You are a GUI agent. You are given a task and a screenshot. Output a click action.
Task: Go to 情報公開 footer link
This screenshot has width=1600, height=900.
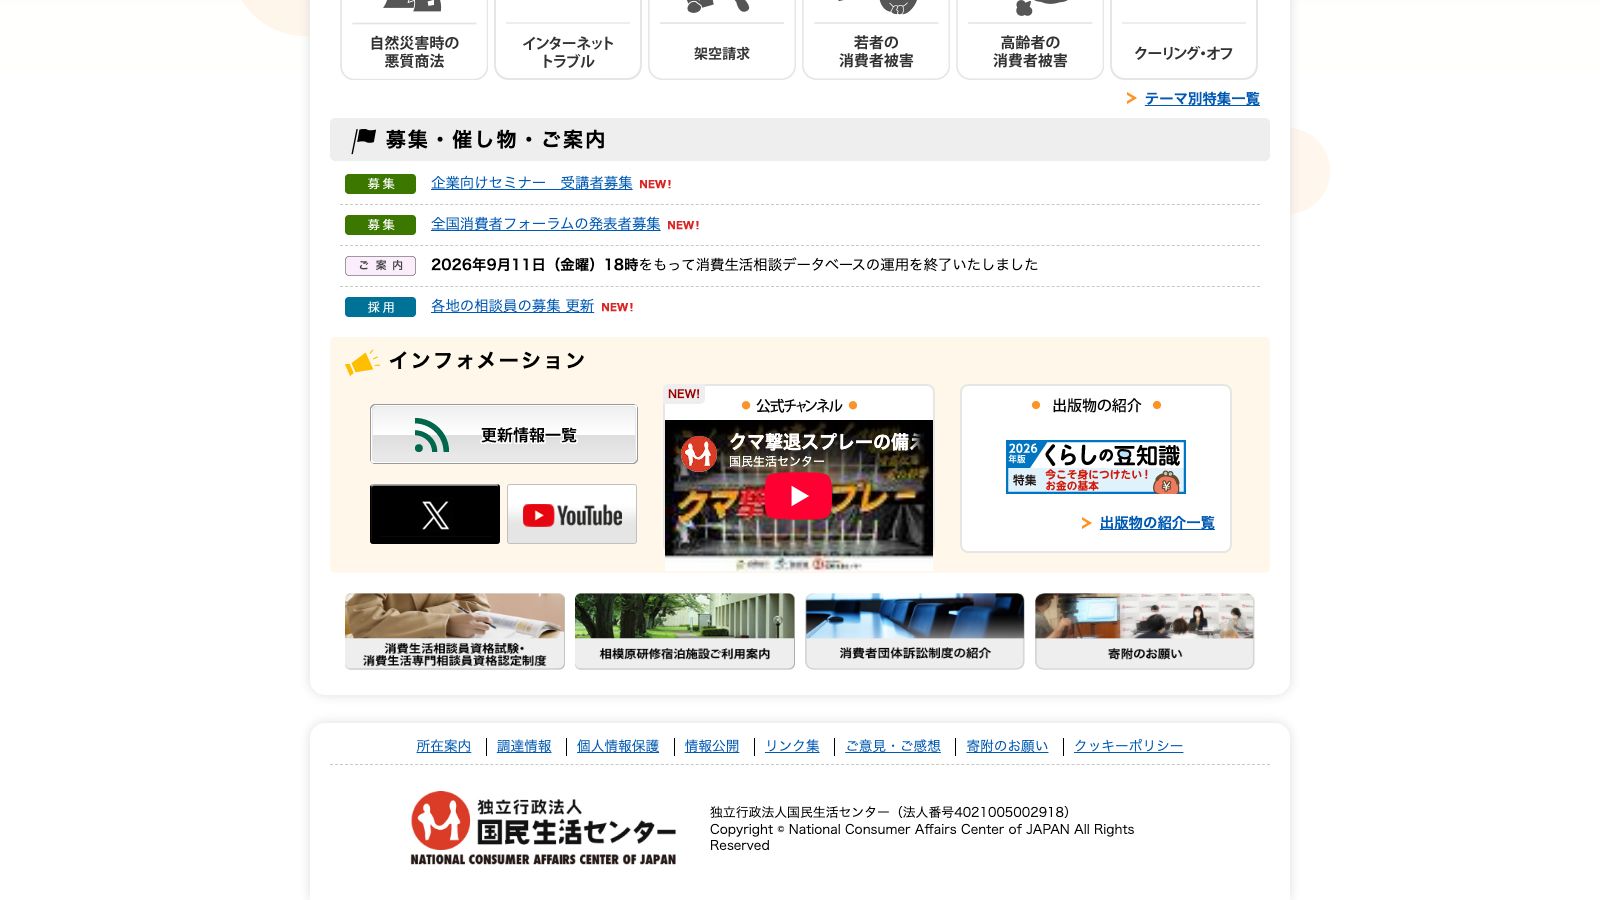point(712,746)
